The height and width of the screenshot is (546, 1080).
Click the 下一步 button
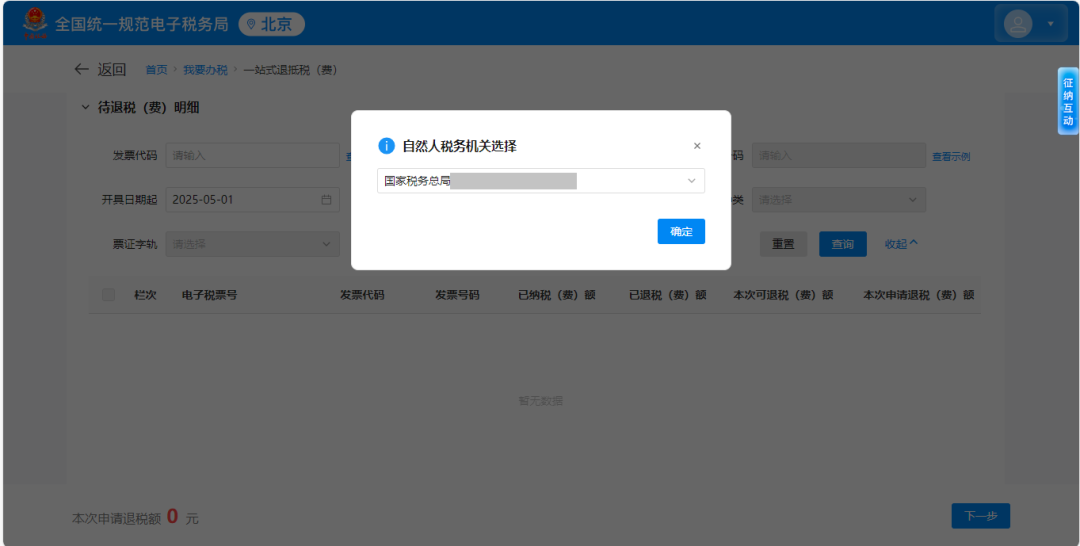coord(981,516)
